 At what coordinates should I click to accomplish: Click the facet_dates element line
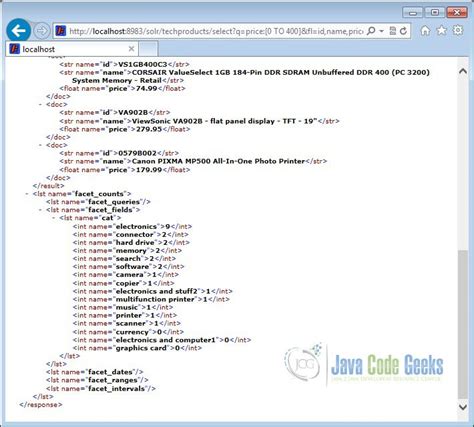(95, 372)
